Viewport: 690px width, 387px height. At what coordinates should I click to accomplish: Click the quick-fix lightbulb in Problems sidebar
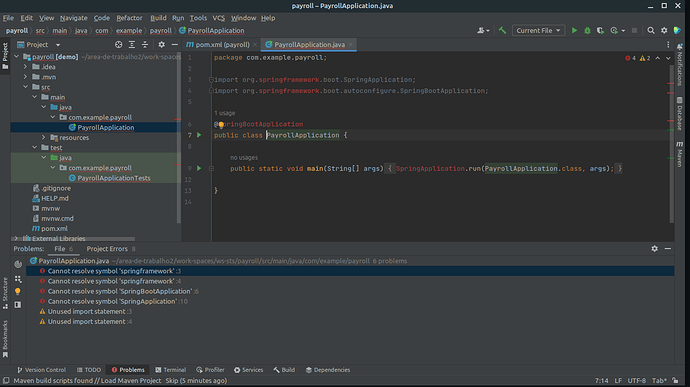point(18,291)
